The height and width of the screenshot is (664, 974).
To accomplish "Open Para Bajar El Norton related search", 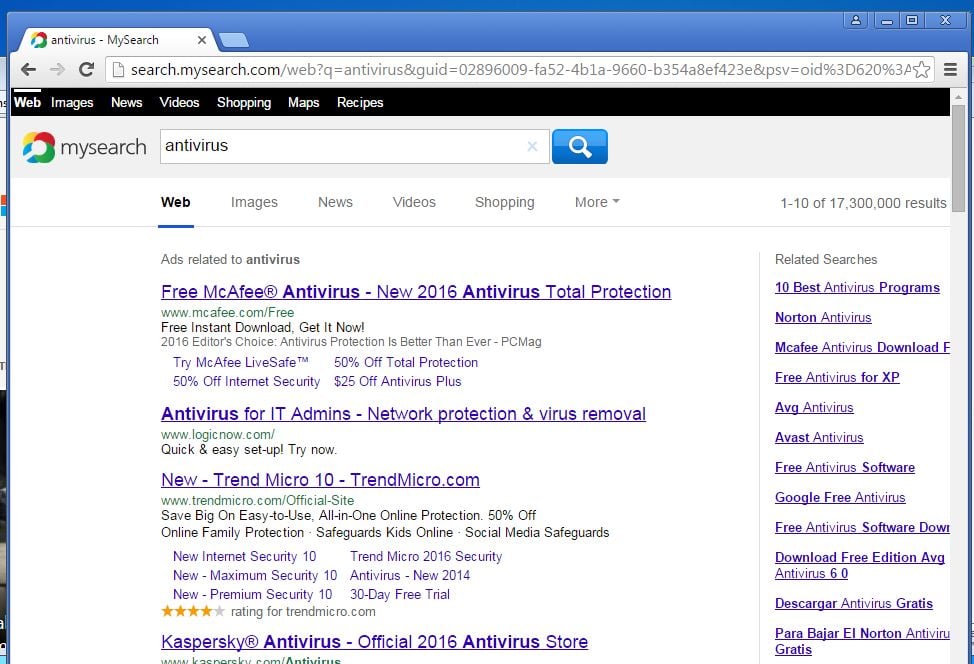I will [x=862, y=641].
